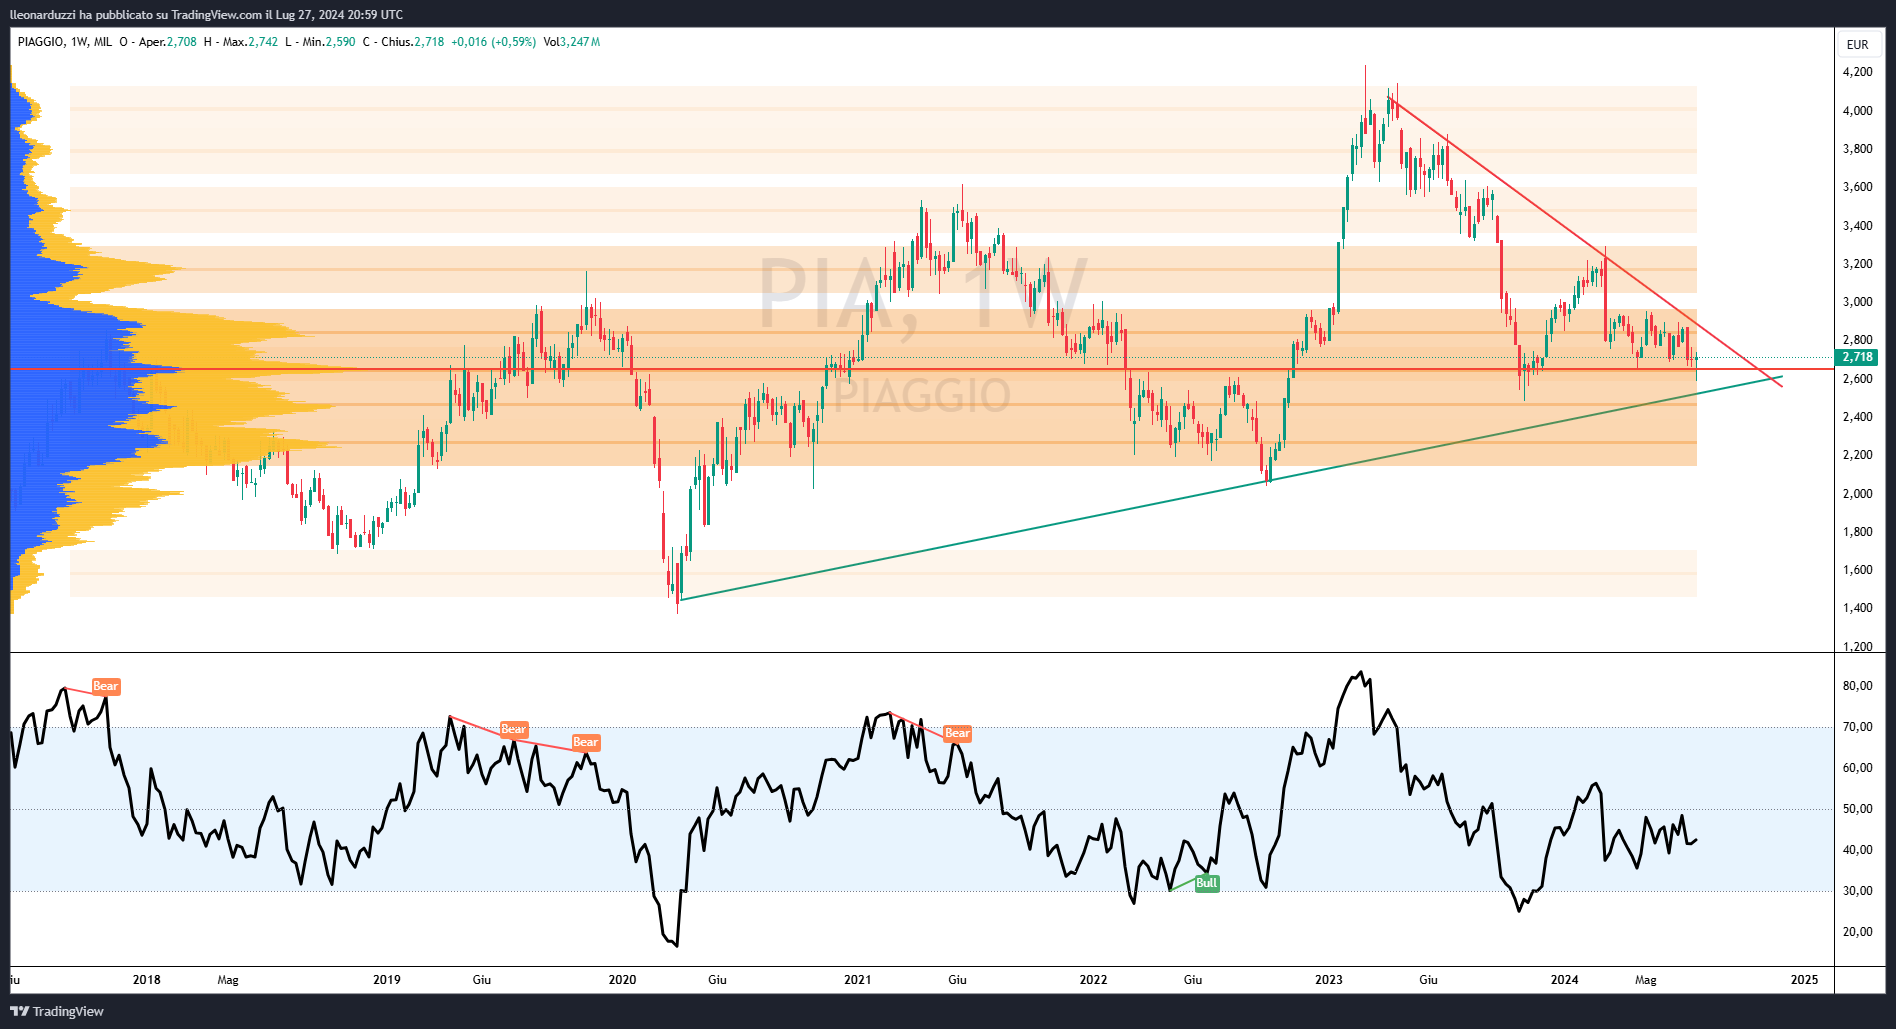Click the 70,00 RSI axis label

pyautogui.click(x=1858, y=727)
